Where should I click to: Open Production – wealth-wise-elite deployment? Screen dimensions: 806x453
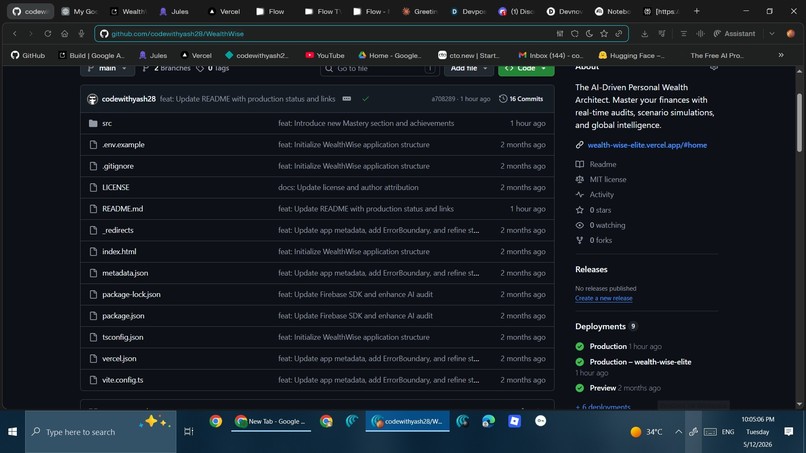[640, 362]
